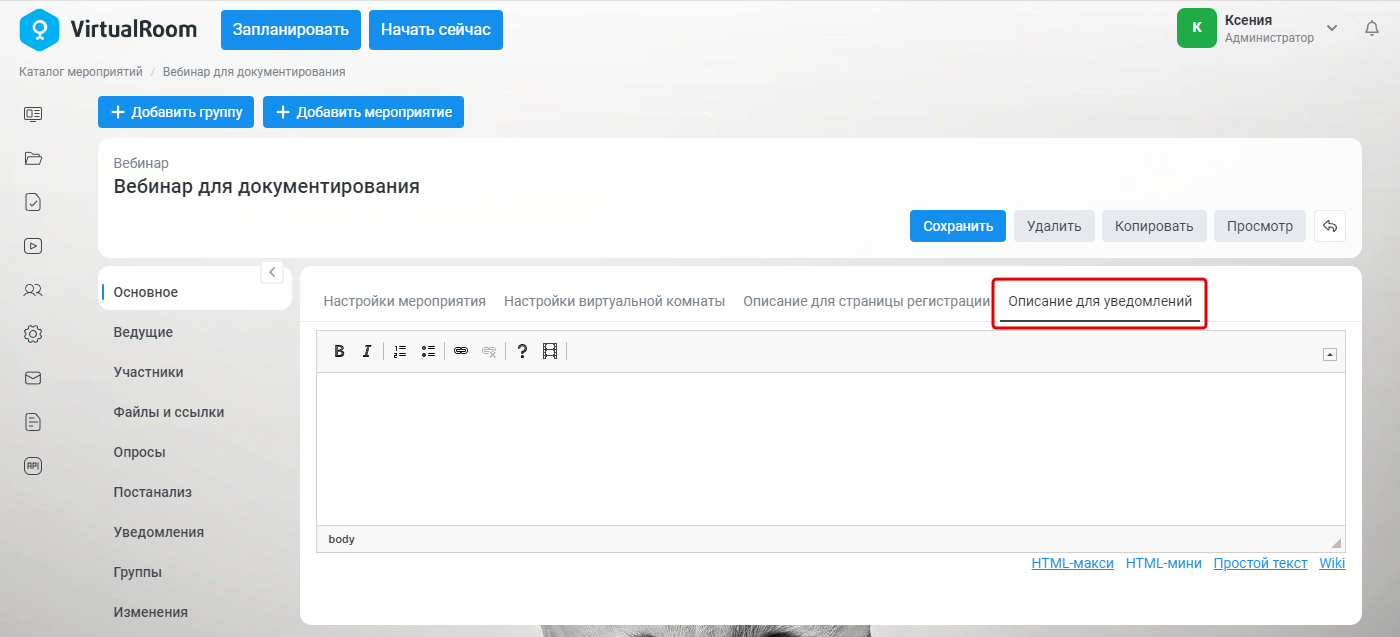Open editor help via question mark icon
This screenshot has width=1400, height=637.
click(522, 351)
